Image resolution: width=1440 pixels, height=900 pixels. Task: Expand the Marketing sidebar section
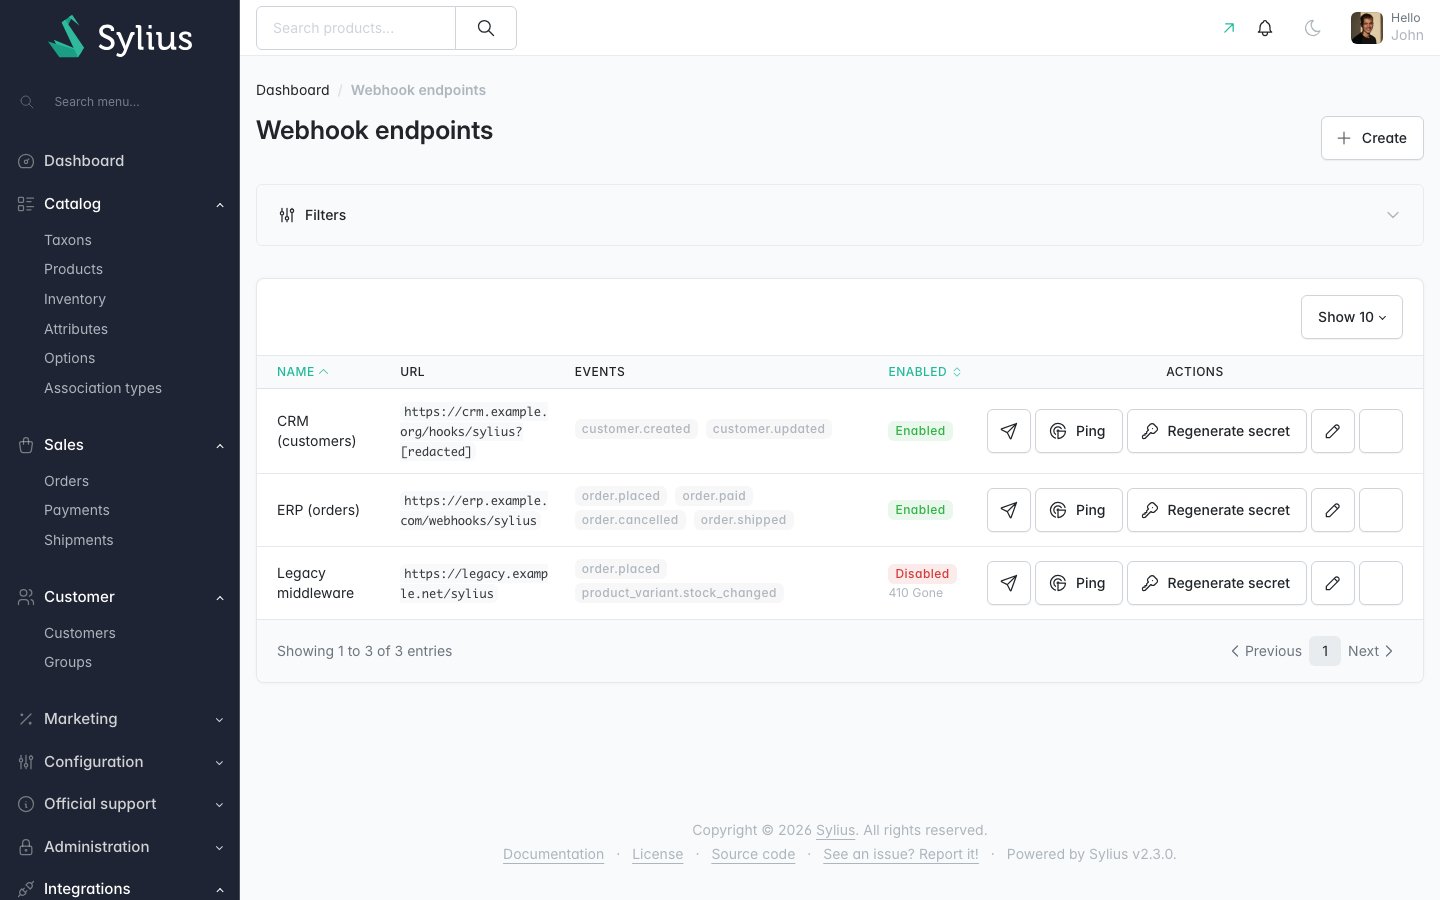pyautogui.click(x=120, y=719)
